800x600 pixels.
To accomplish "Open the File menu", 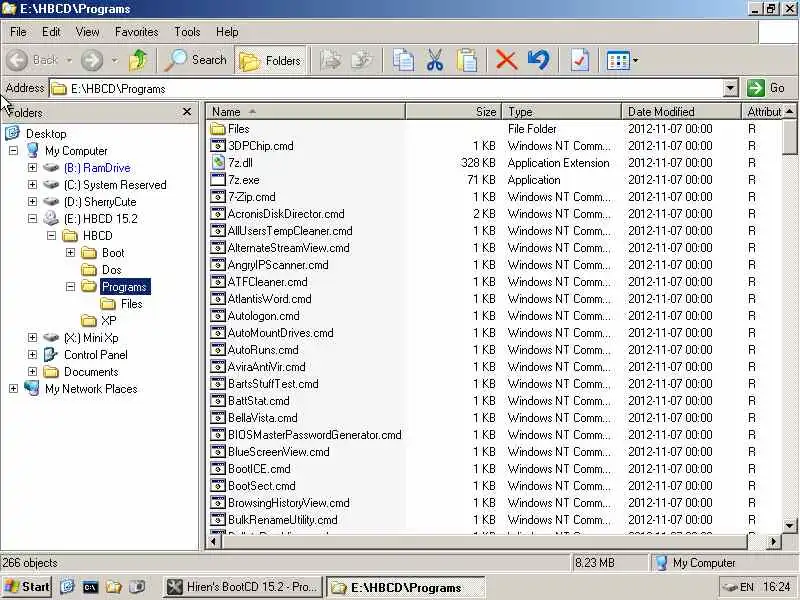I will click(x=18, y=32).
